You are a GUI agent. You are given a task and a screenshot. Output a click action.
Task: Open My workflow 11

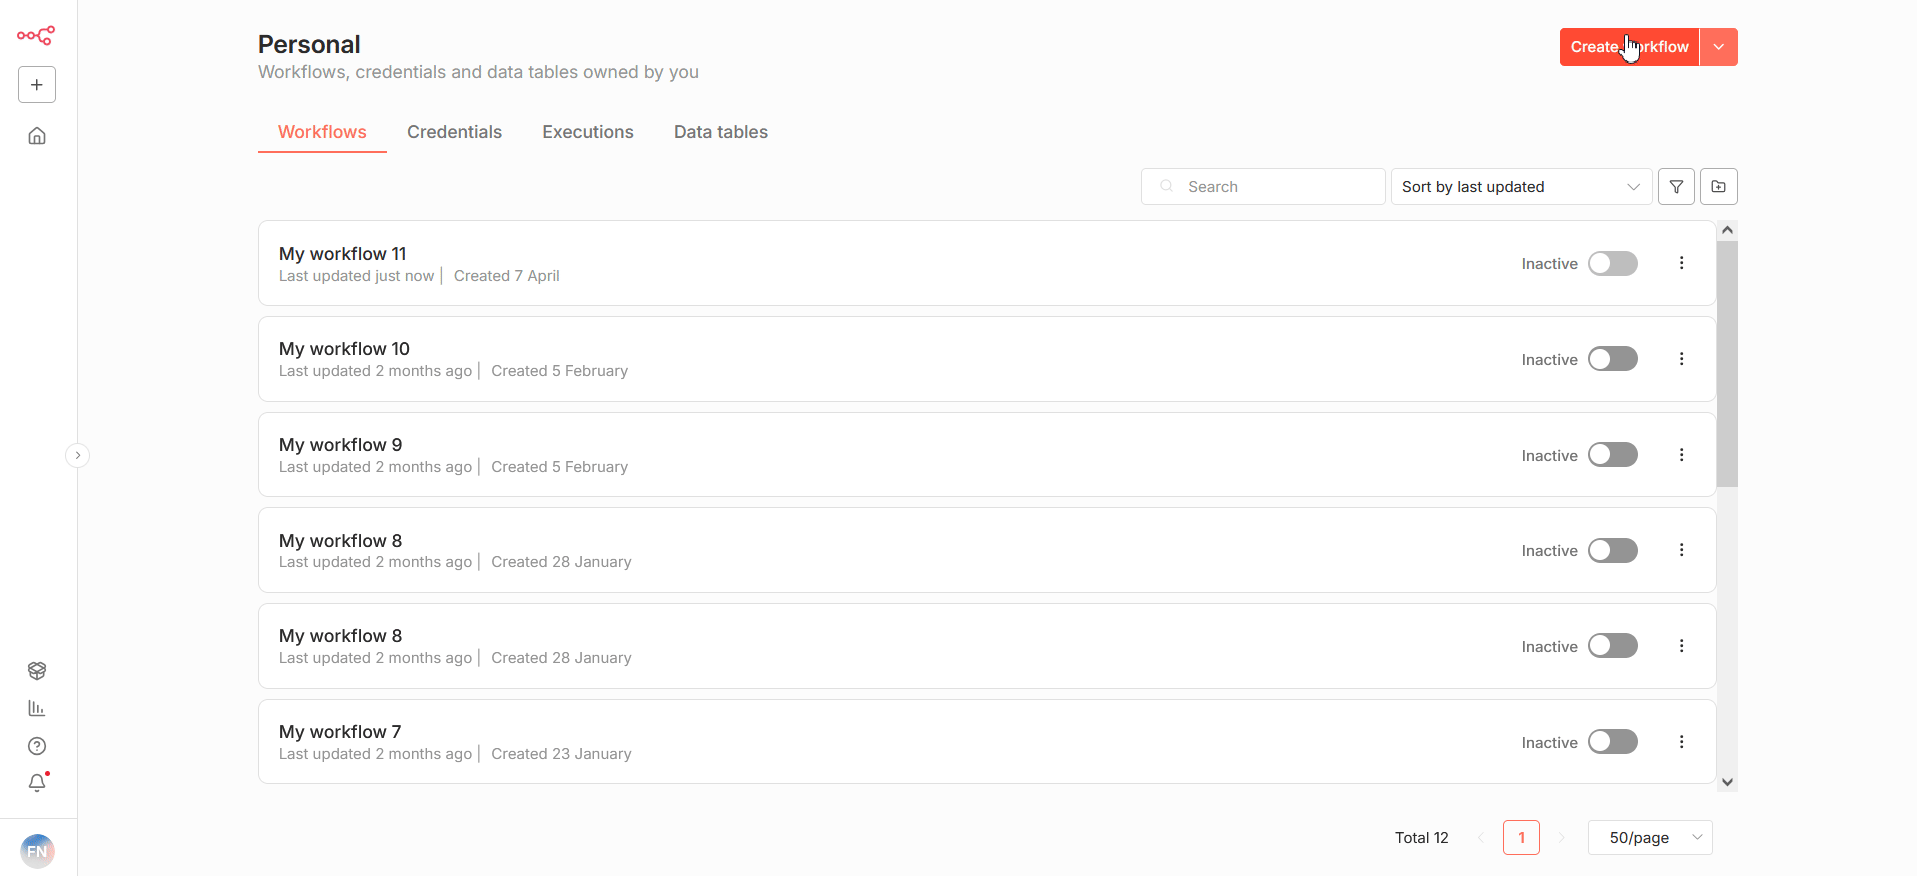pyautogui.click(x=987, y=263)
